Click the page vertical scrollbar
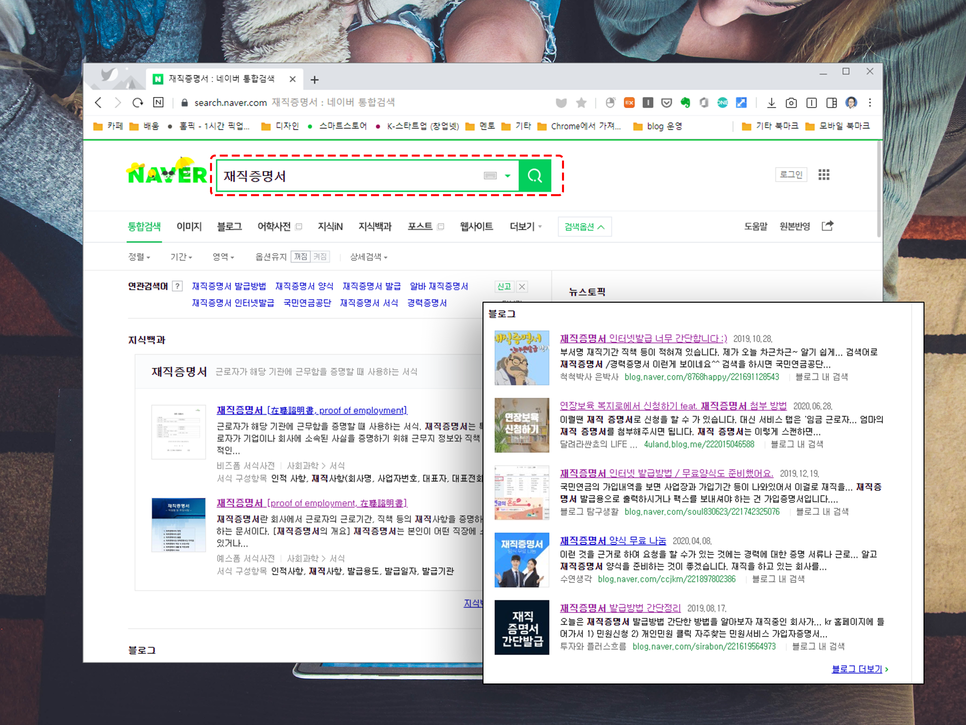966x725 pixels. pyautogui.click(x=879, y=191)
